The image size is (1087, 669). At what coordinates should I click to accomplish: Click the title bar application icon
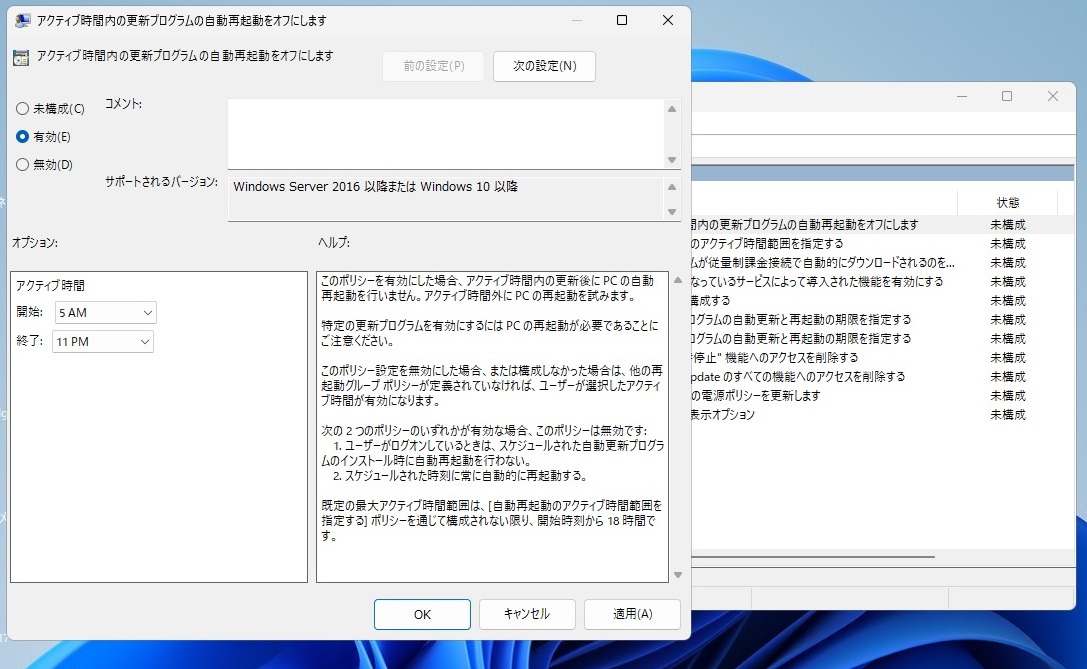coord(22,20)
